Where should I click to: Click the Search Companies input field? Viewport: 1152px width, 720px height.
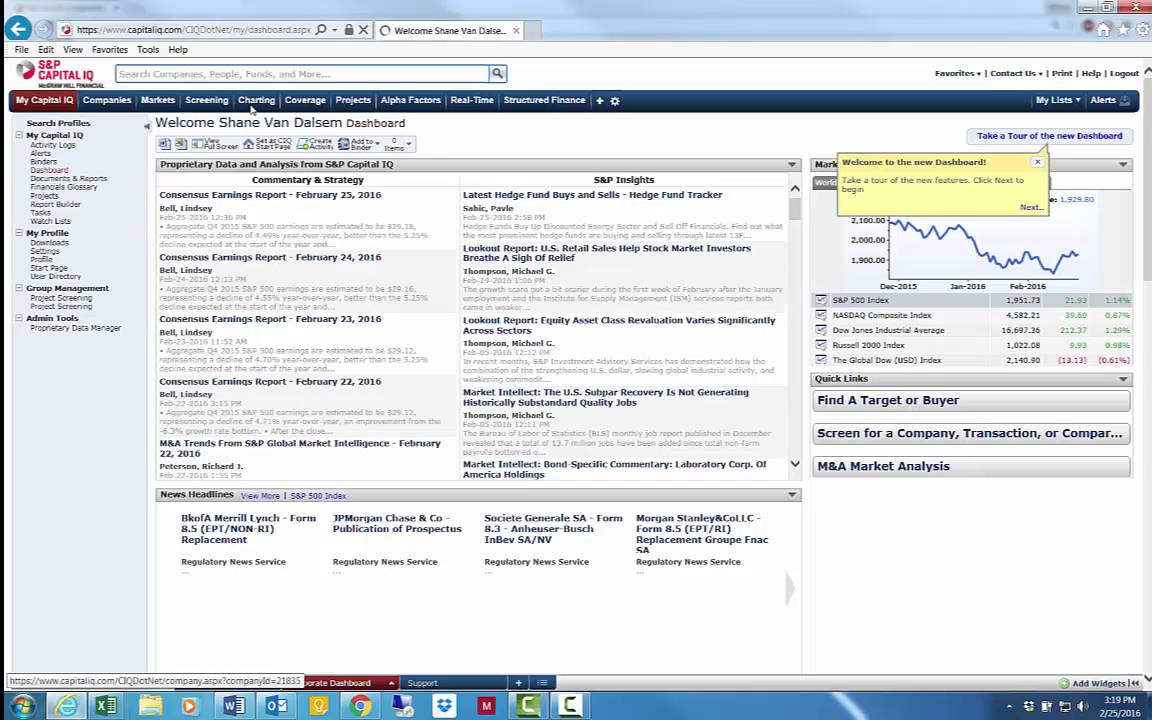[x=302, y=73]
